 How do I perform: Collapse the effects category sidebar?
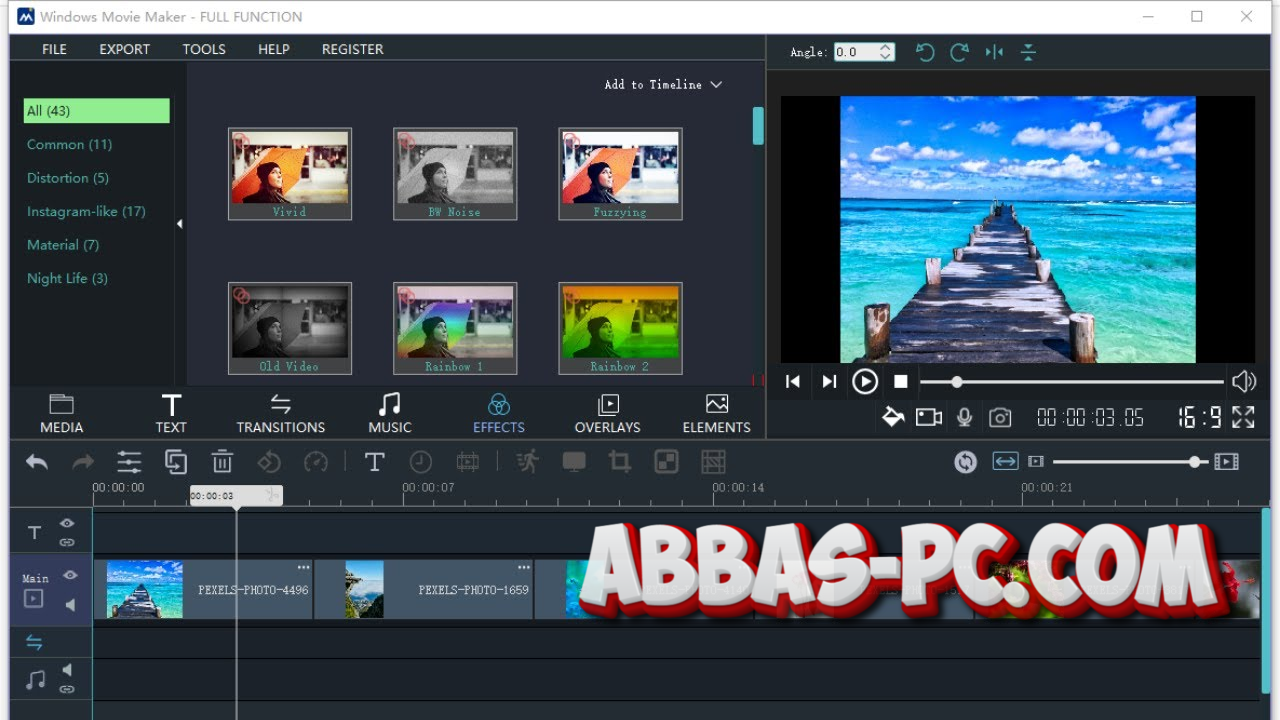(x=180, y=224)
